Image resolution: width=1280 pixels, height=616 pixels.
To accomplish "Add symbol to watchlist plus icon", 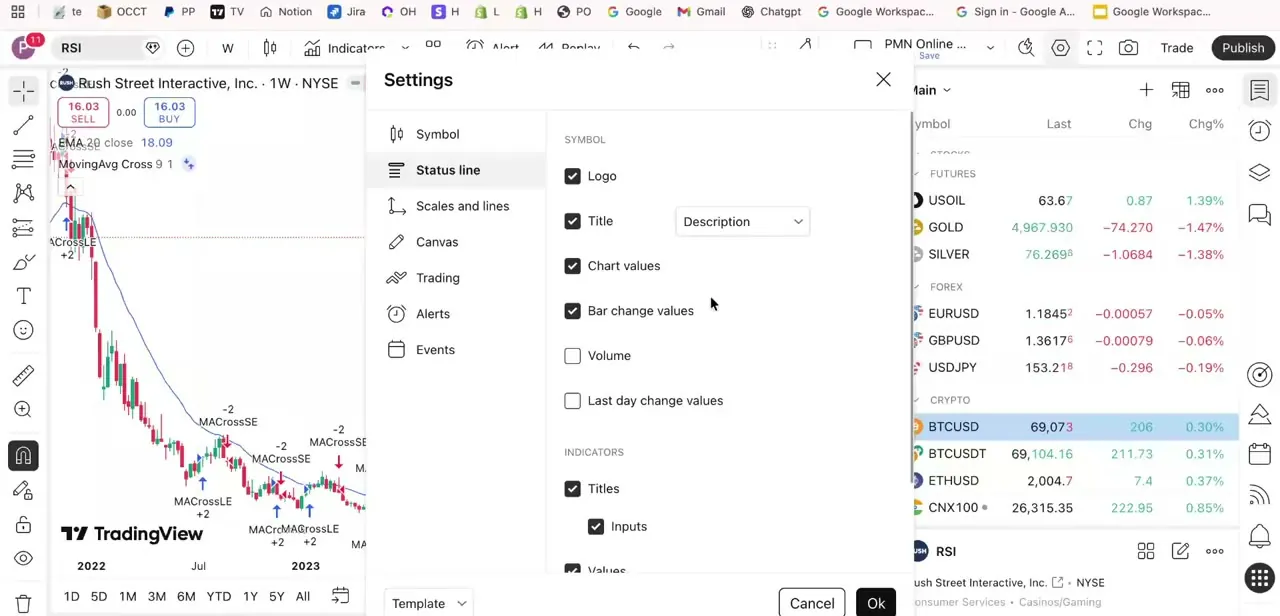I will pos(1146,90).
